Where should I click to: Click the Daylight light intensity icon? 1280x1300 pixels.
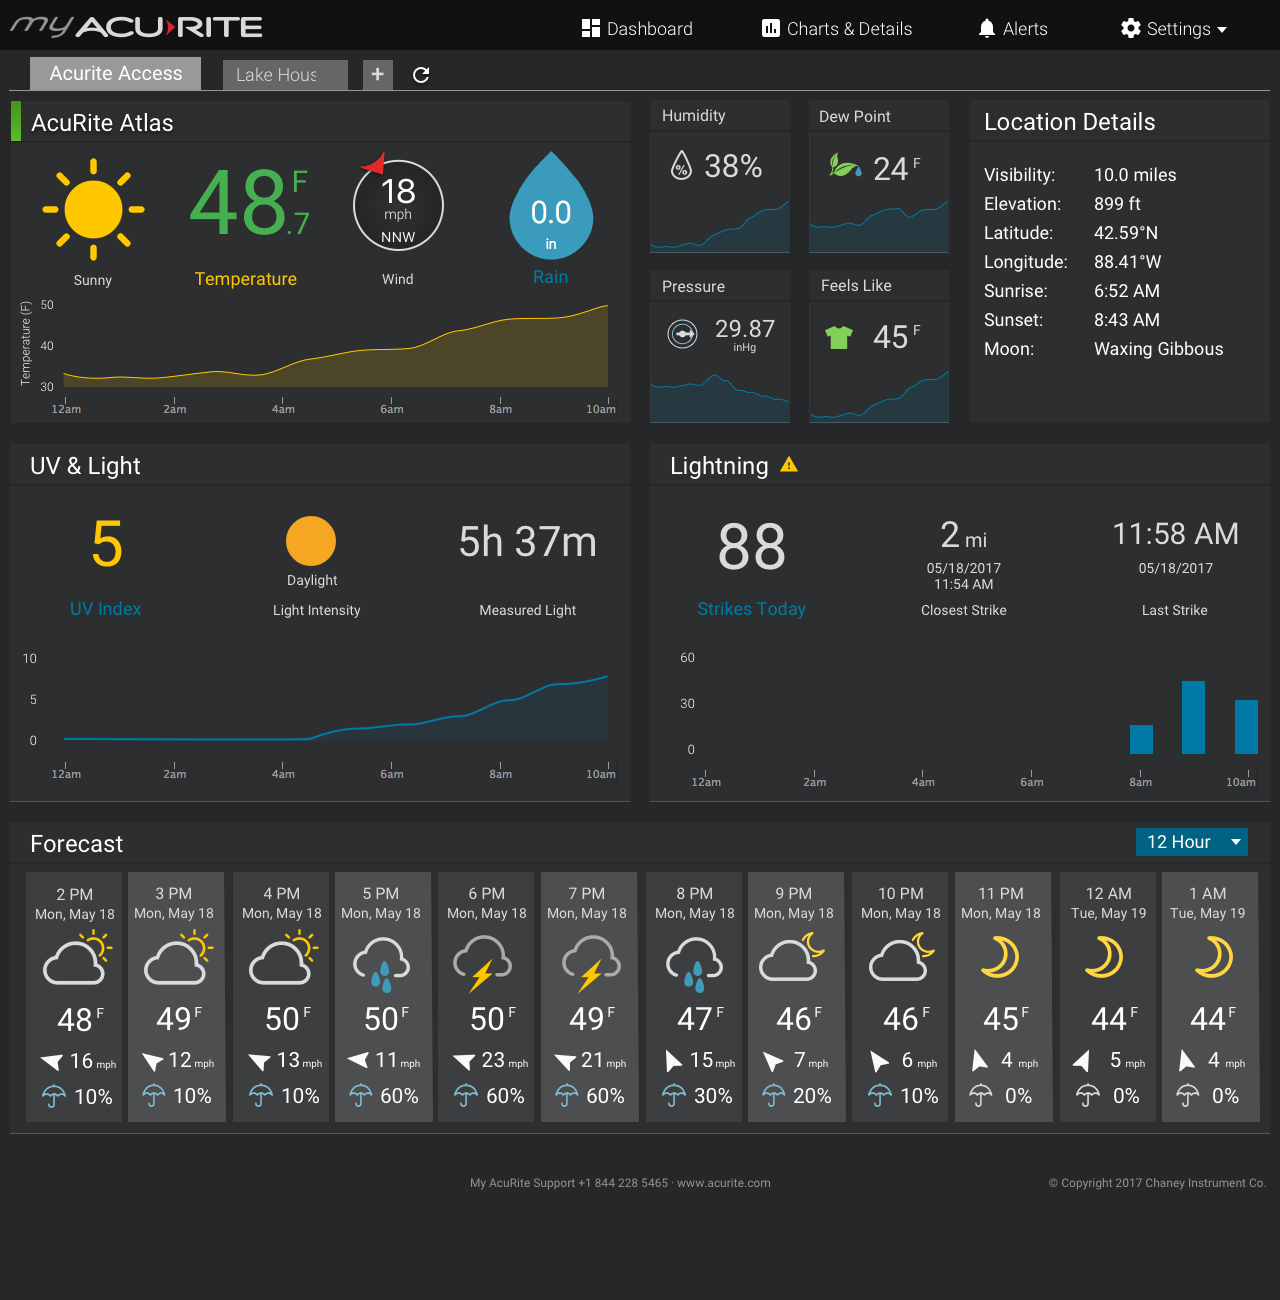(x=311, y=541)
